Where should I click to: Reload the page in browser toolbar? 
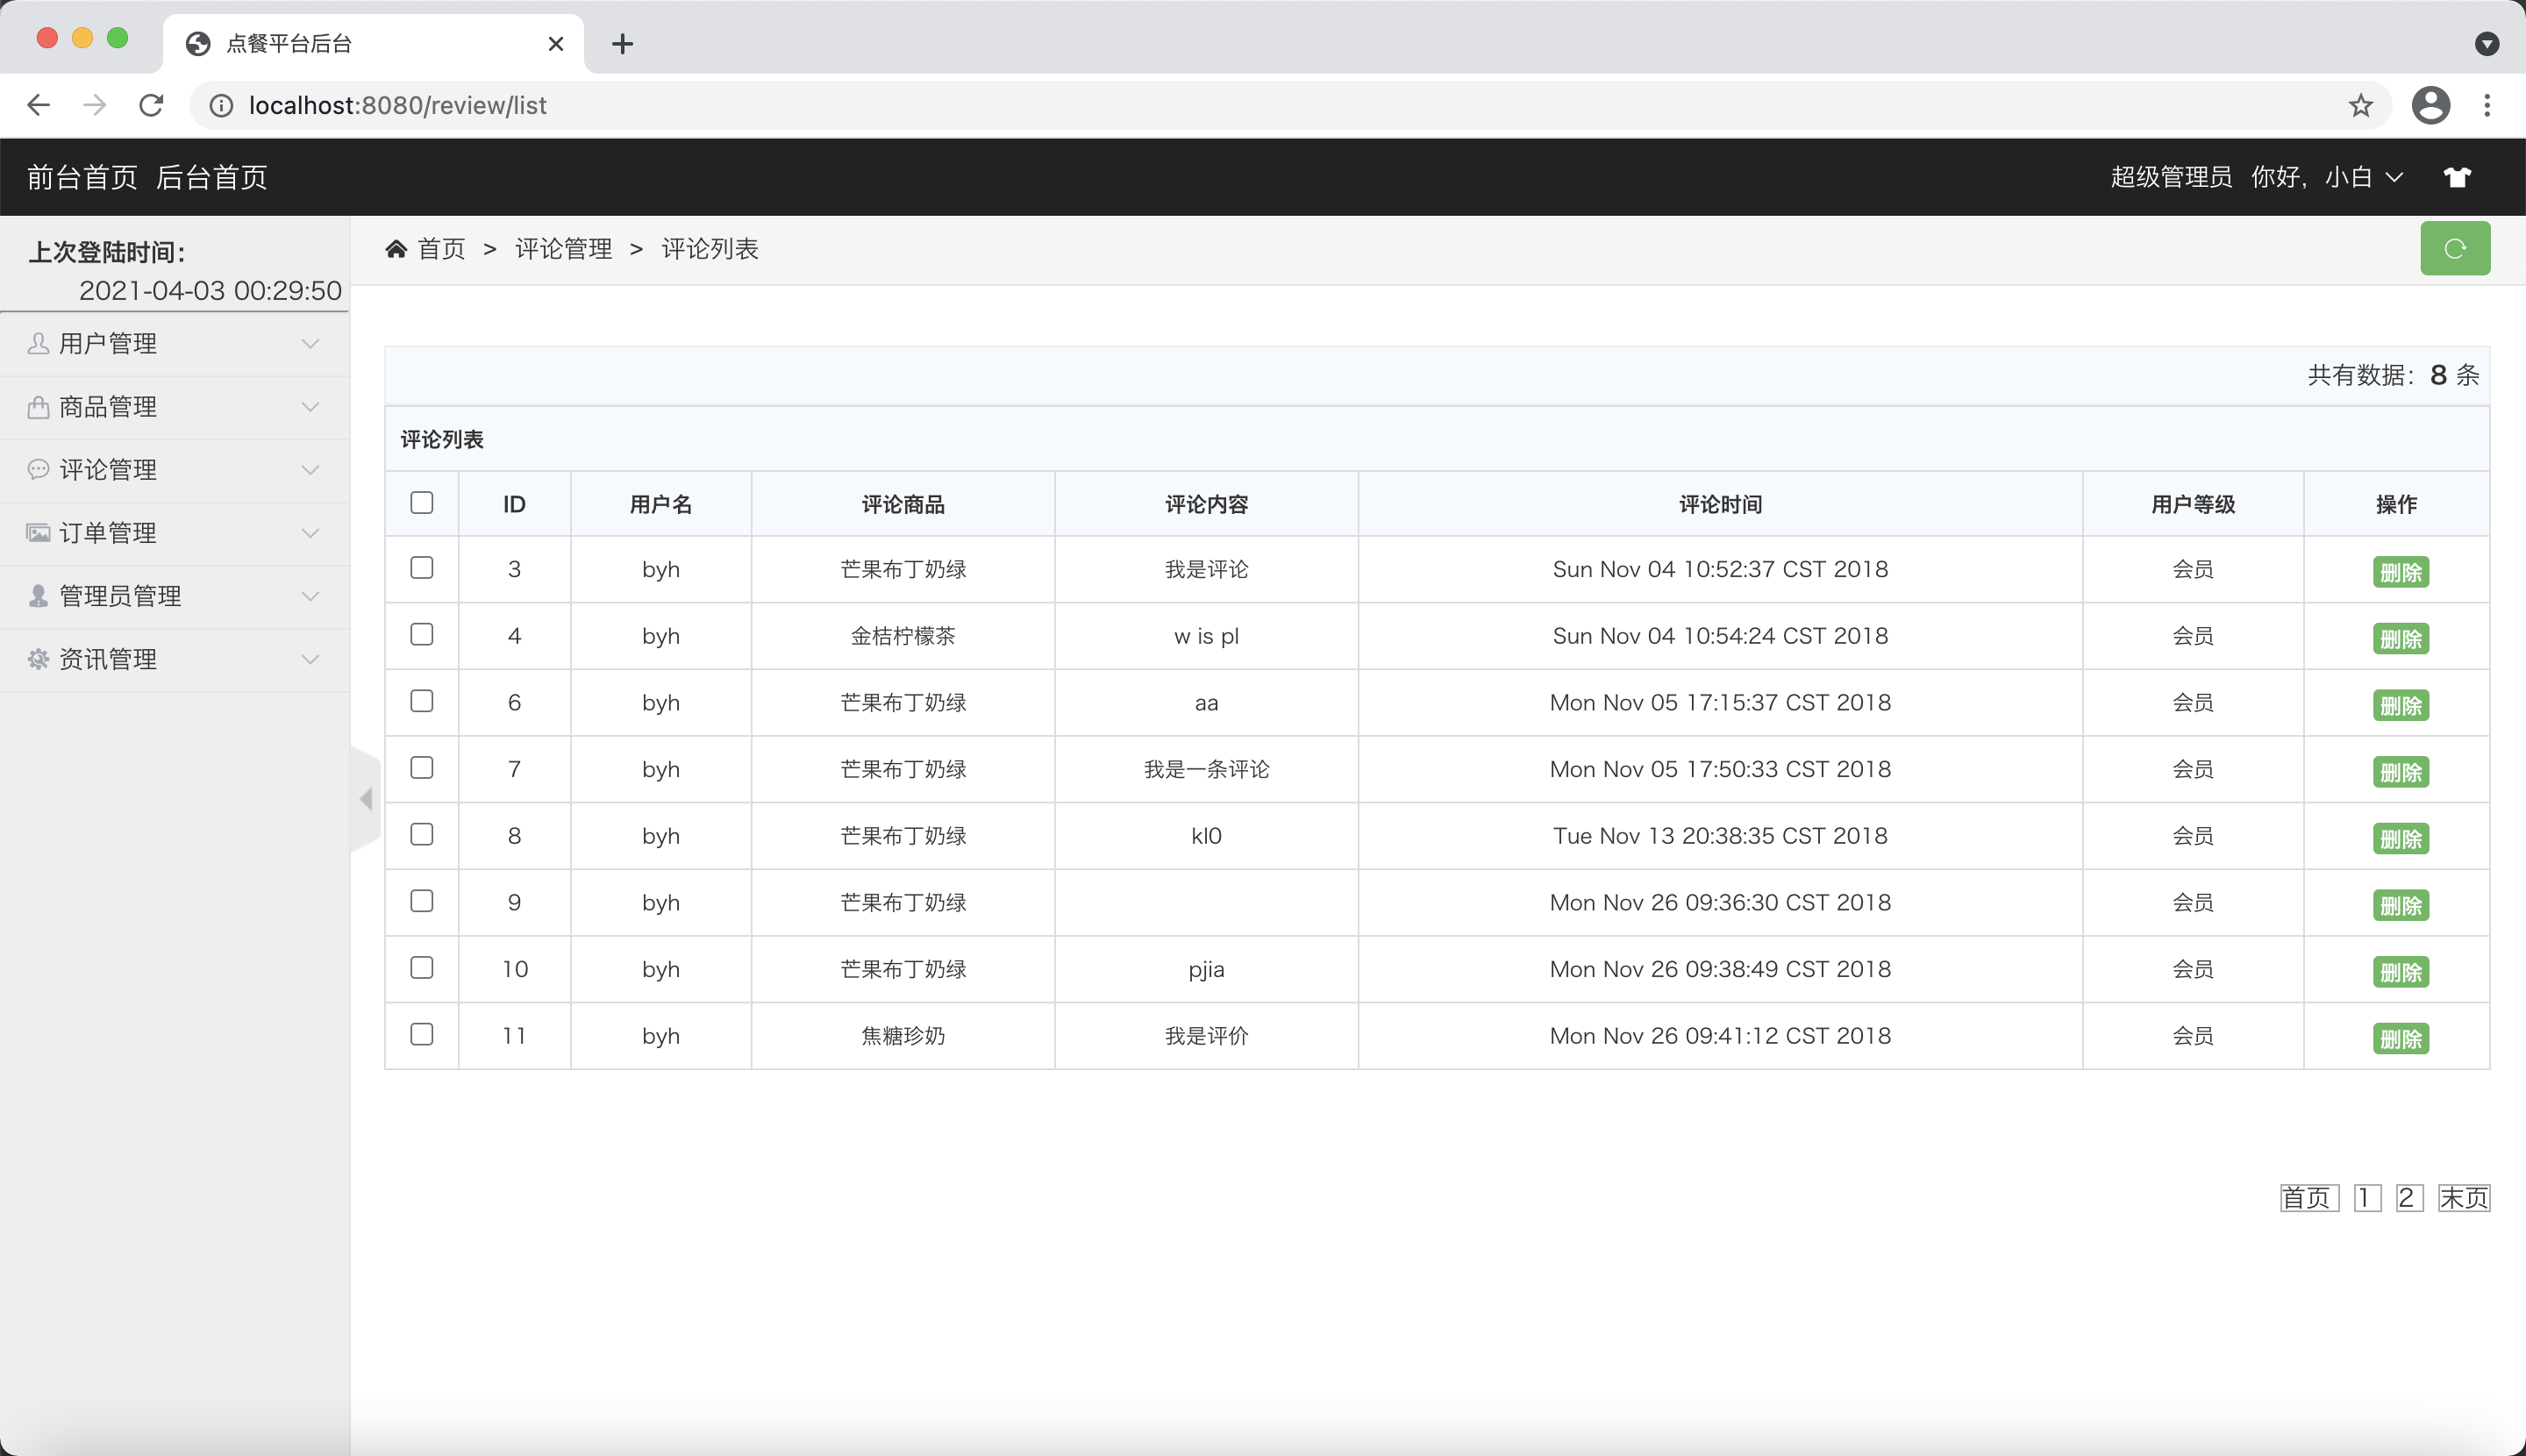(x=151, y=105)
